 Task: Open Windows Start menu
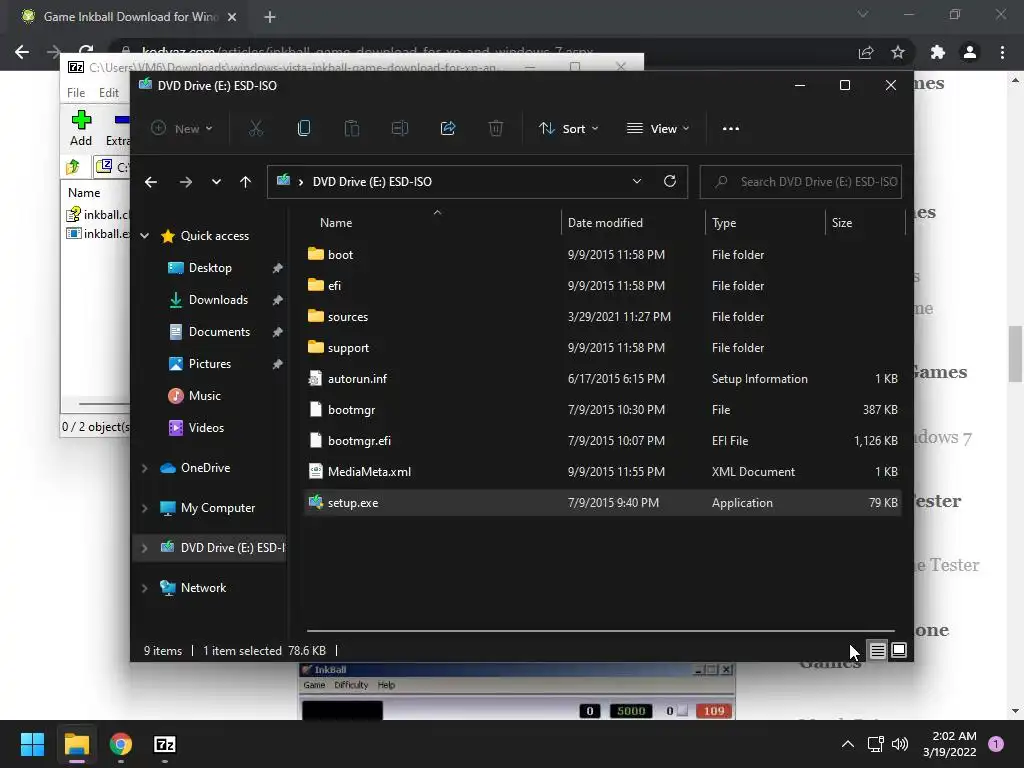tap(32, 744)
